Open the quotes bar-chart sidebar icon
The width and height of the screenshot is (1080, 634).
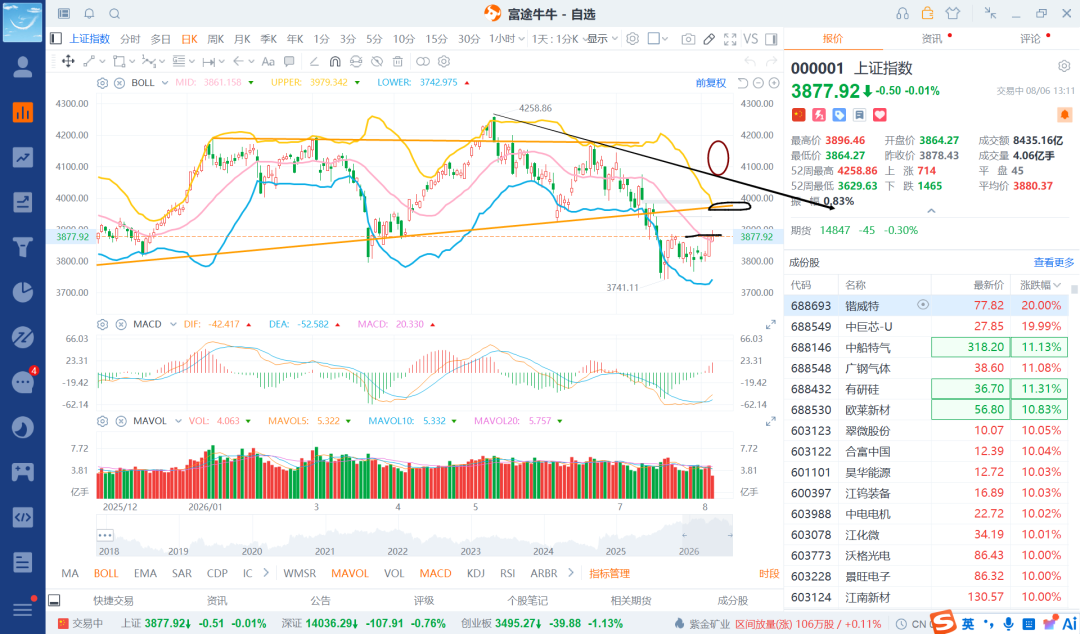(x=23, y=112)
